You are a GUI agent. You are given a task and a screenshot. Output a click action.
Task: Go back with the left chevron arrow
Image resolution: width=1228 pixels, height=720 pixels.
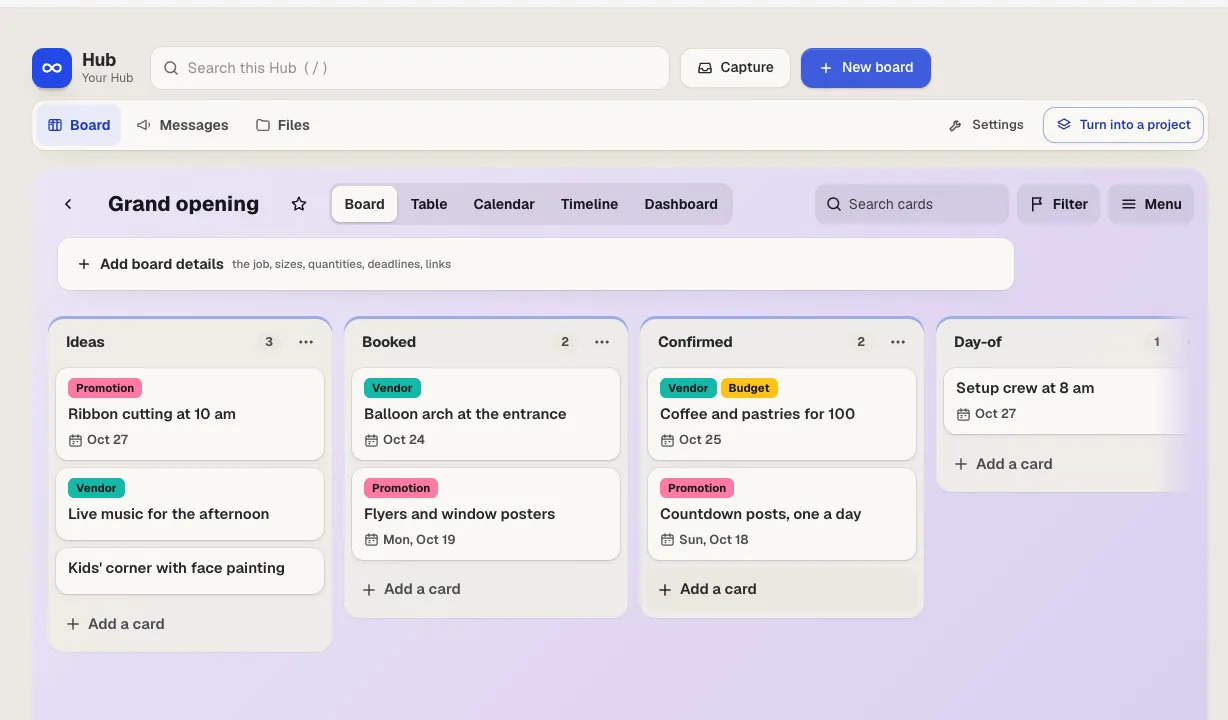(68, 204)
